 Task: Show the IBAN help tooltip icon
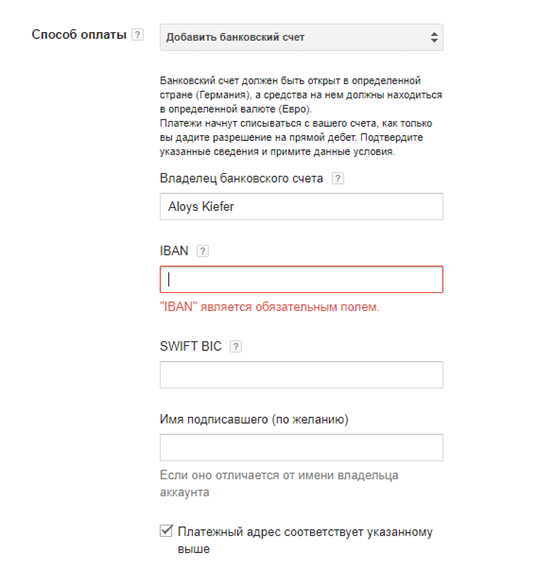[203, 251]
